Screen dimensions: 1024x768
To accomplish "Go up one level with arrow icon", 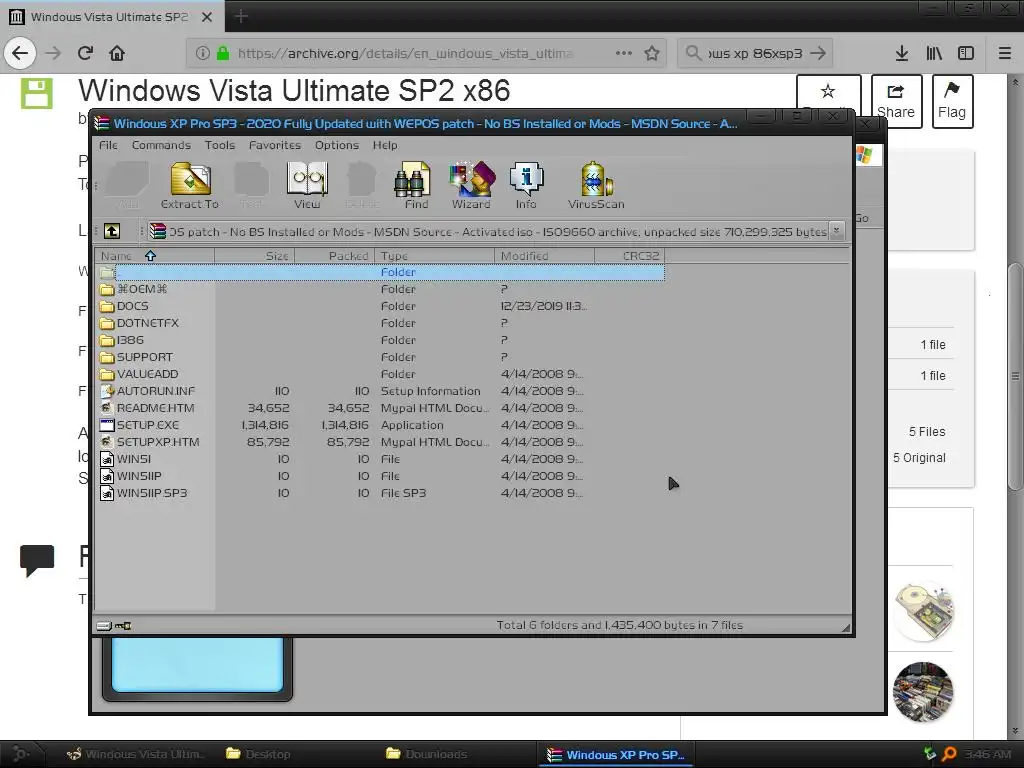I will click(112, 231).
